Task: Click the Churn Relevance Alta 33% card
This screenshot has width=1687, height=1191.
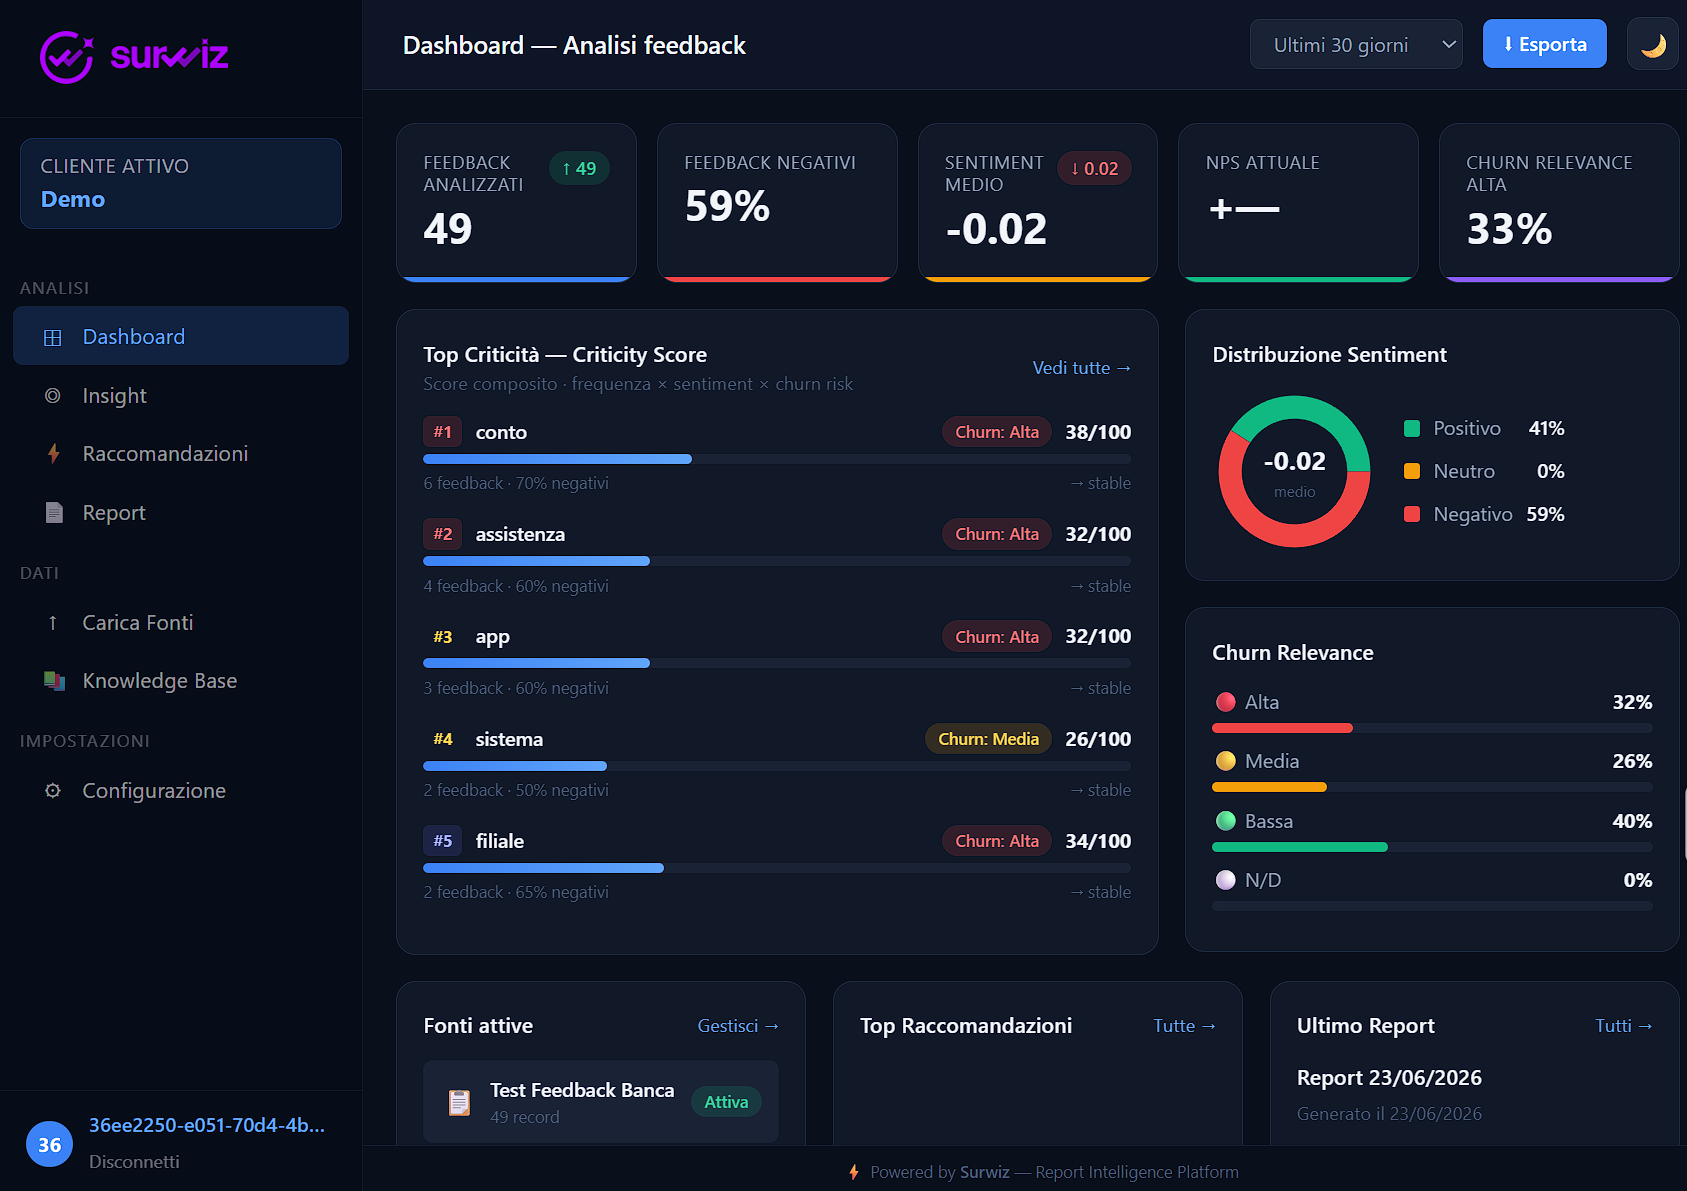Action: (1559, 203)
